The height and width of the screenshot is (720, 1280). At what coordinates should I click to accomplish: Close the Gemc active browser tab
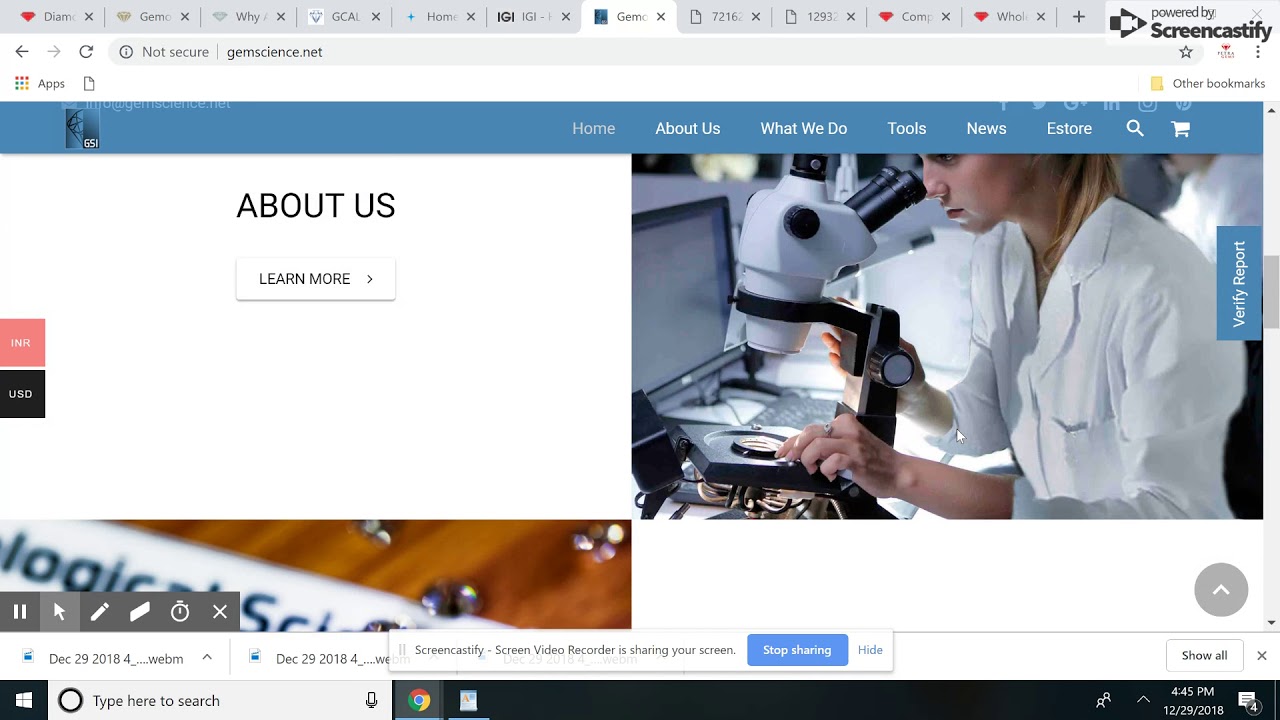(x=661, y=17)
